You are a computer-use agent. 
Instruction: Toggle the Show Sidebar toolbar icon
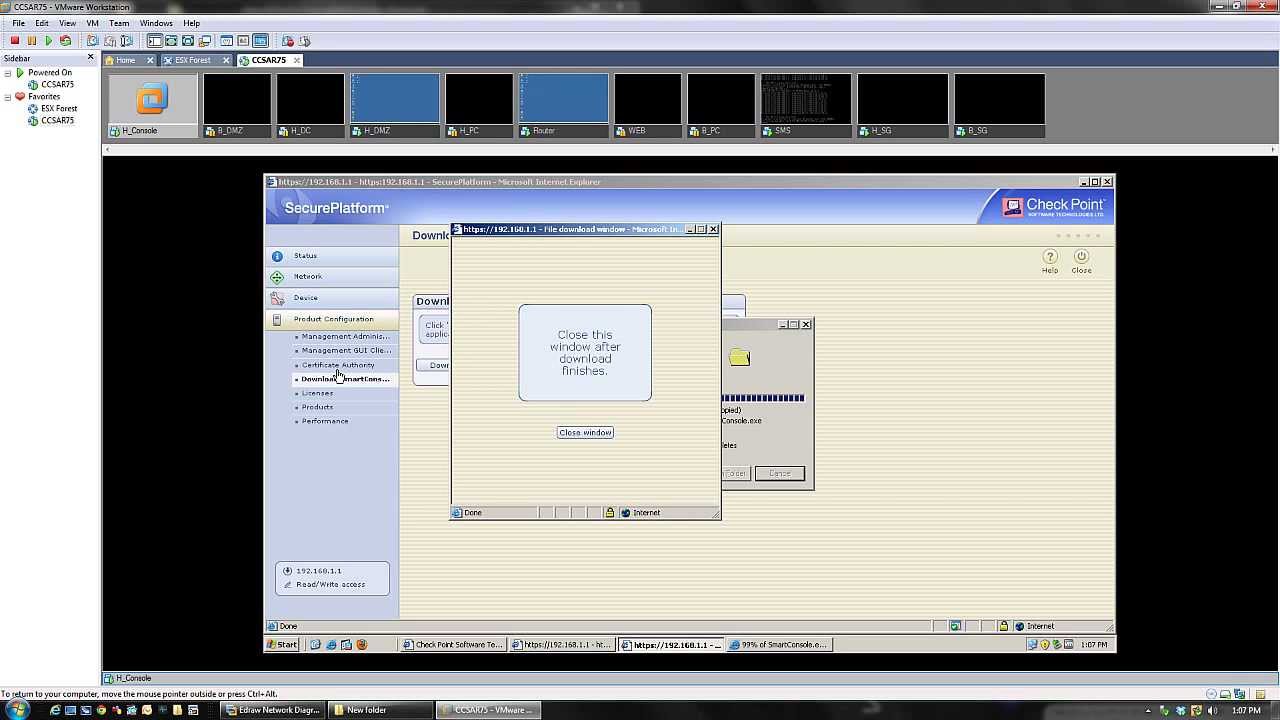(154, 41)
